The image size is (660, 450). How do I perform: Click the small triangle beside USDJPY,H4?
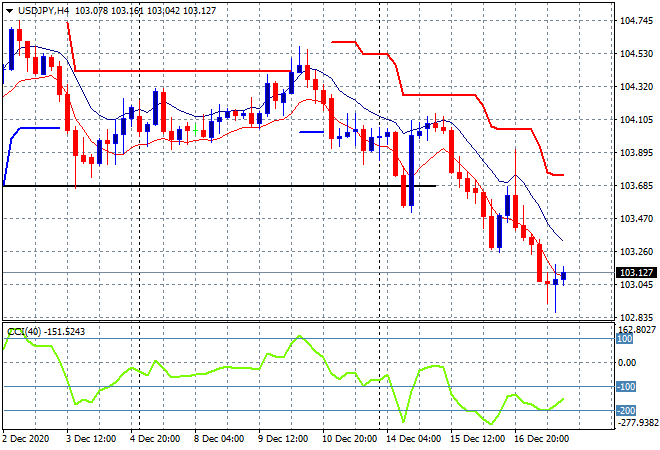tap(9, 11)
